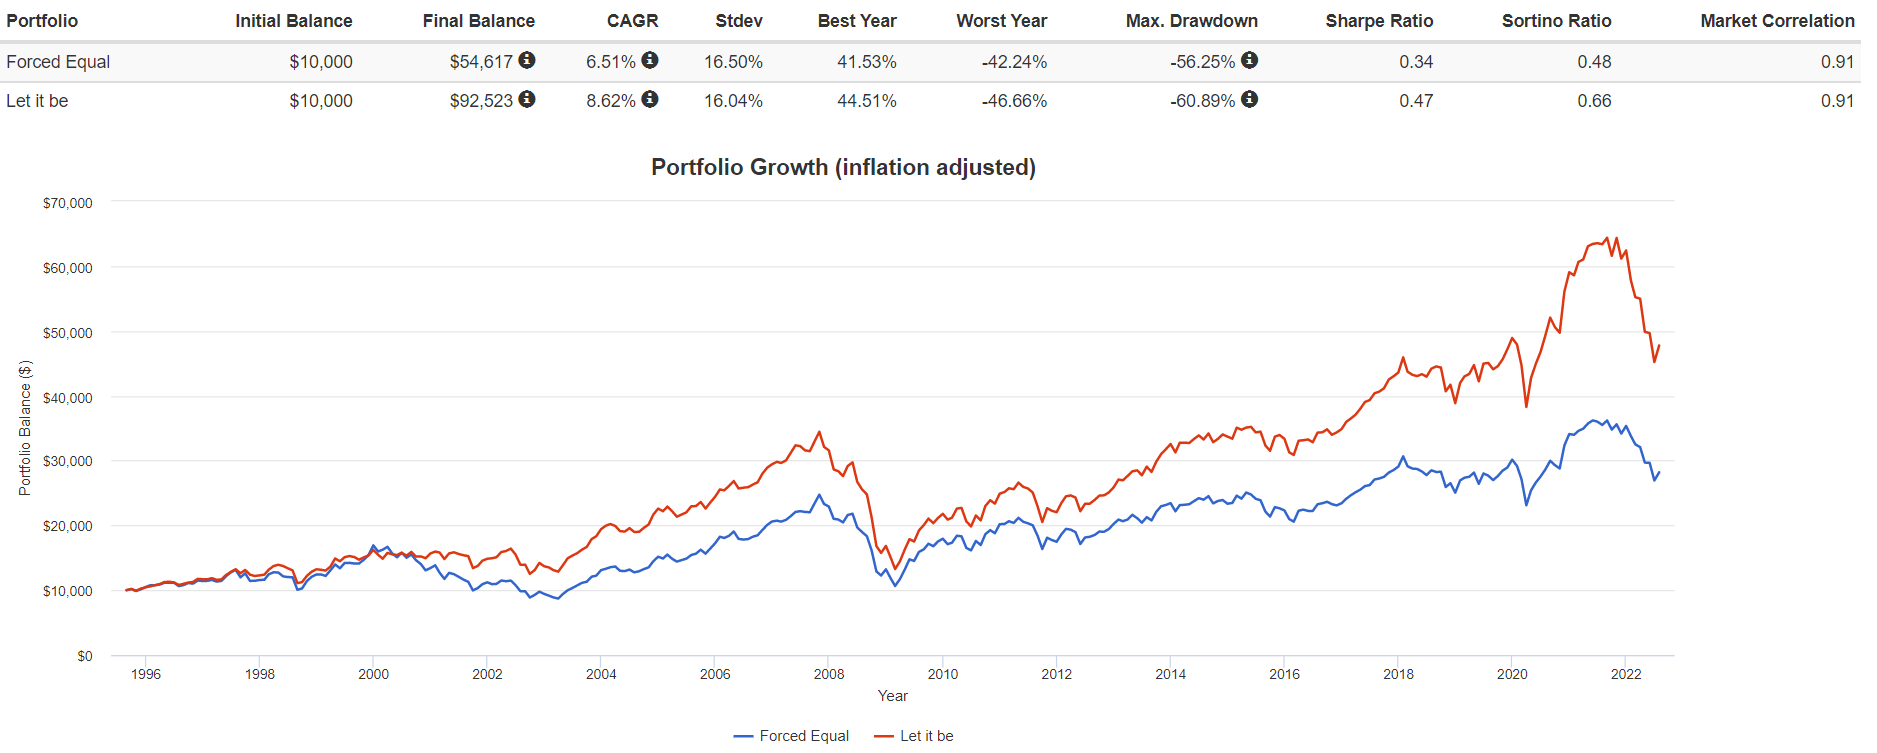Click the red Let it be legend line marker
The image size is (1877, 753).
(883, 736)
